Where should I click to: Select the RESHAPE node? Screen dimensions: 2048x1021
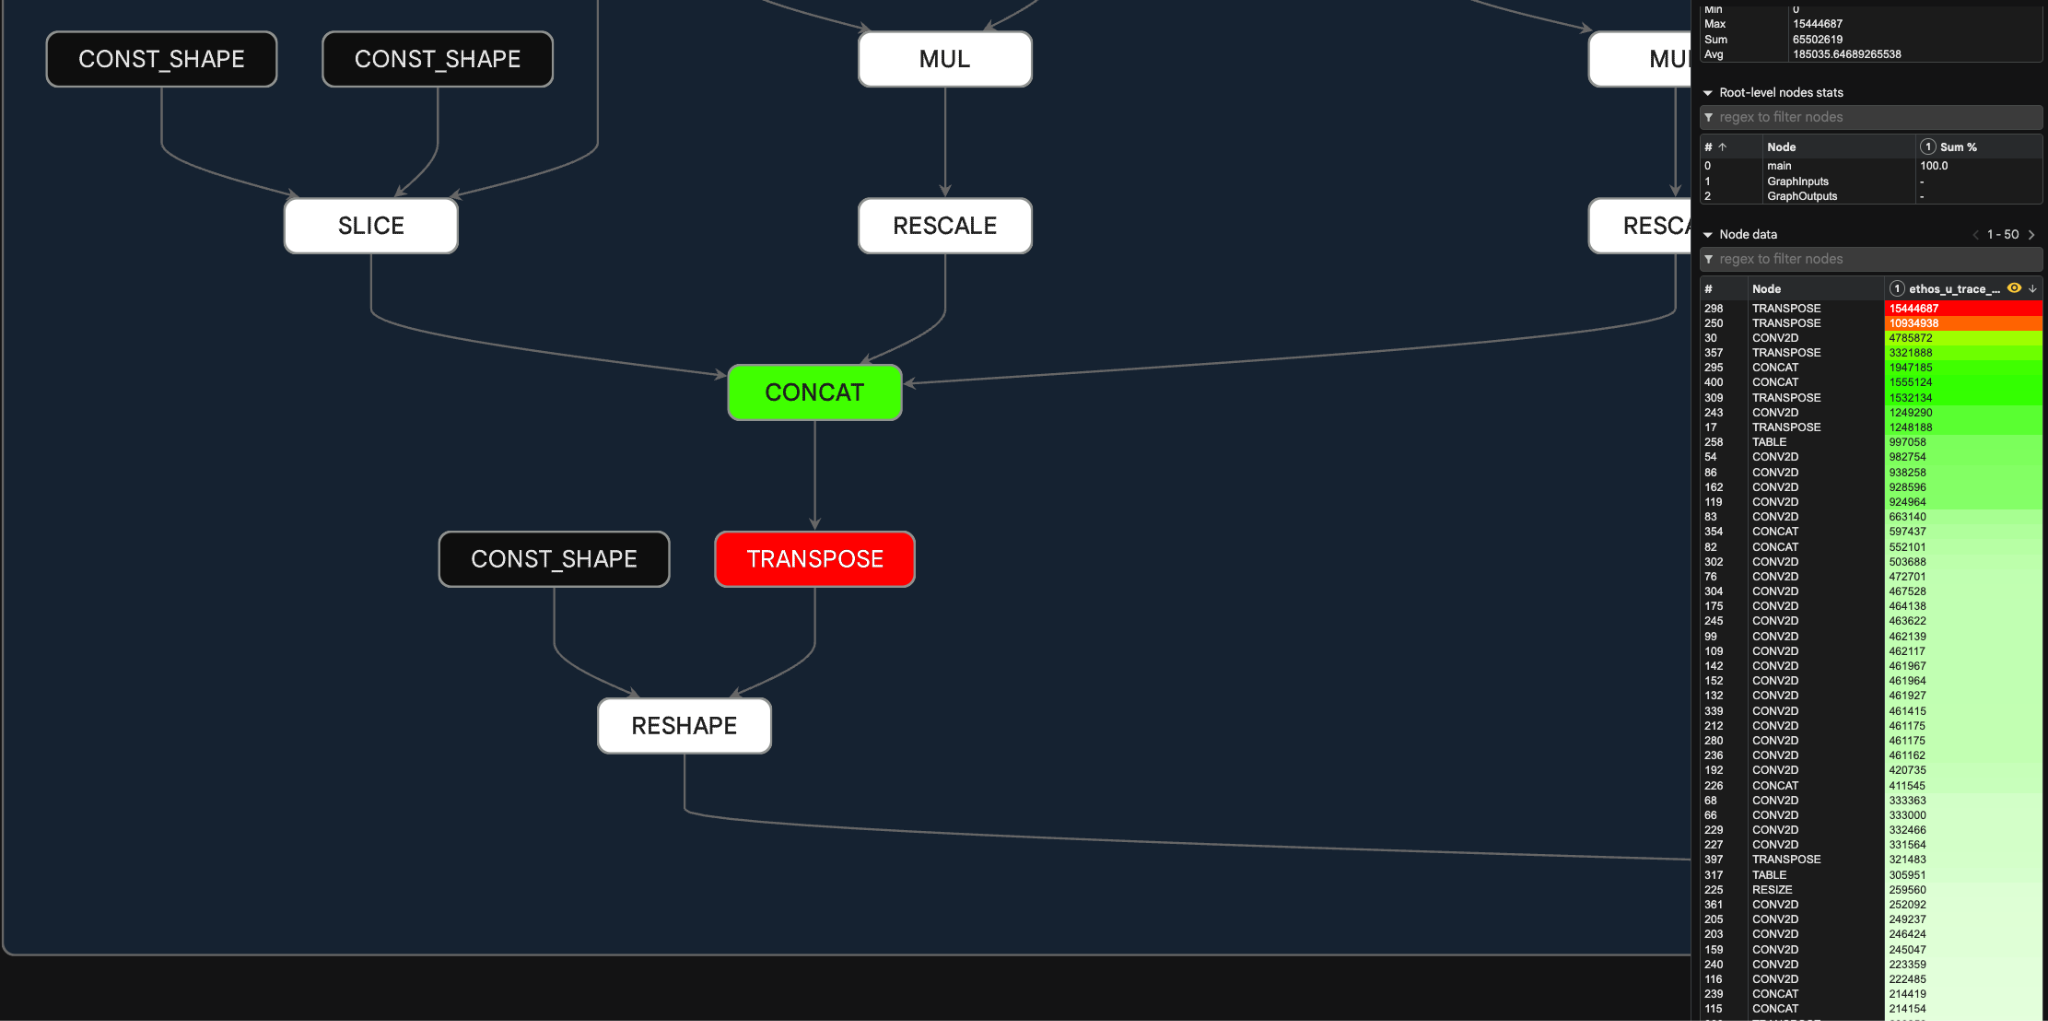coord(684,726)
